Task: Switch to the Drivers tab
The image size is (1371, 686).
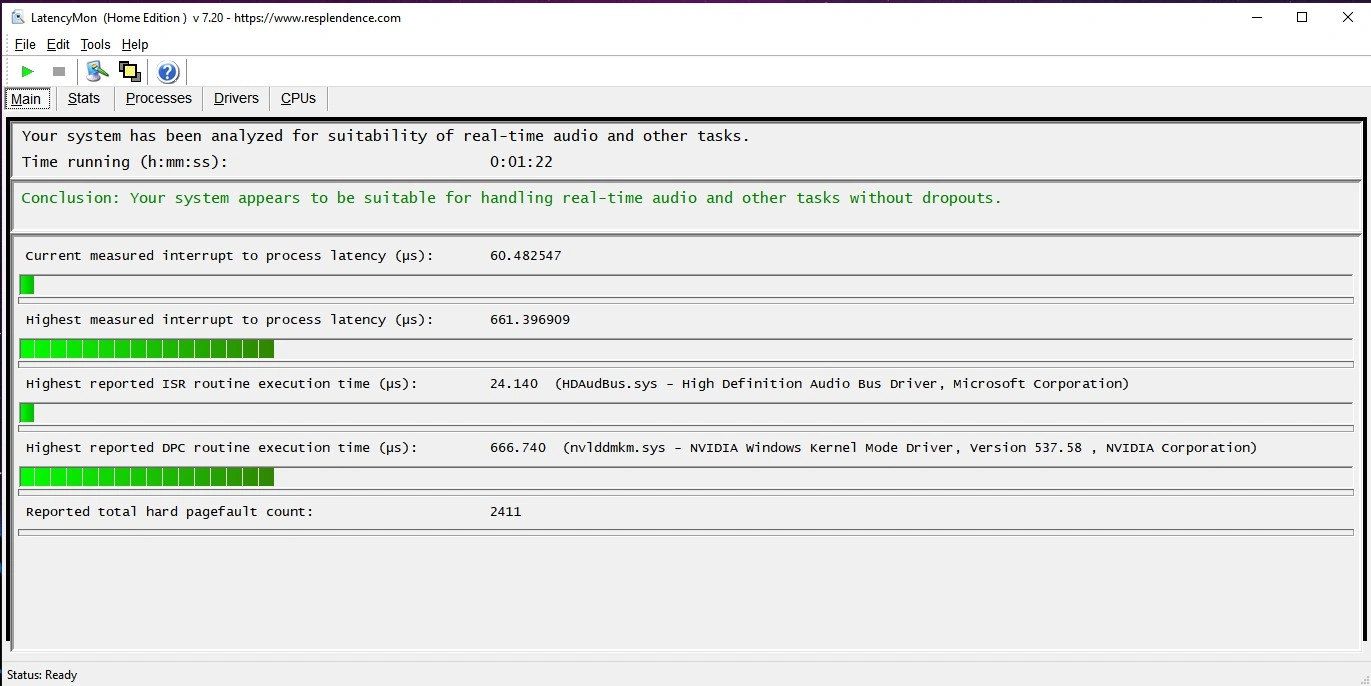Action: pos(236,98)
